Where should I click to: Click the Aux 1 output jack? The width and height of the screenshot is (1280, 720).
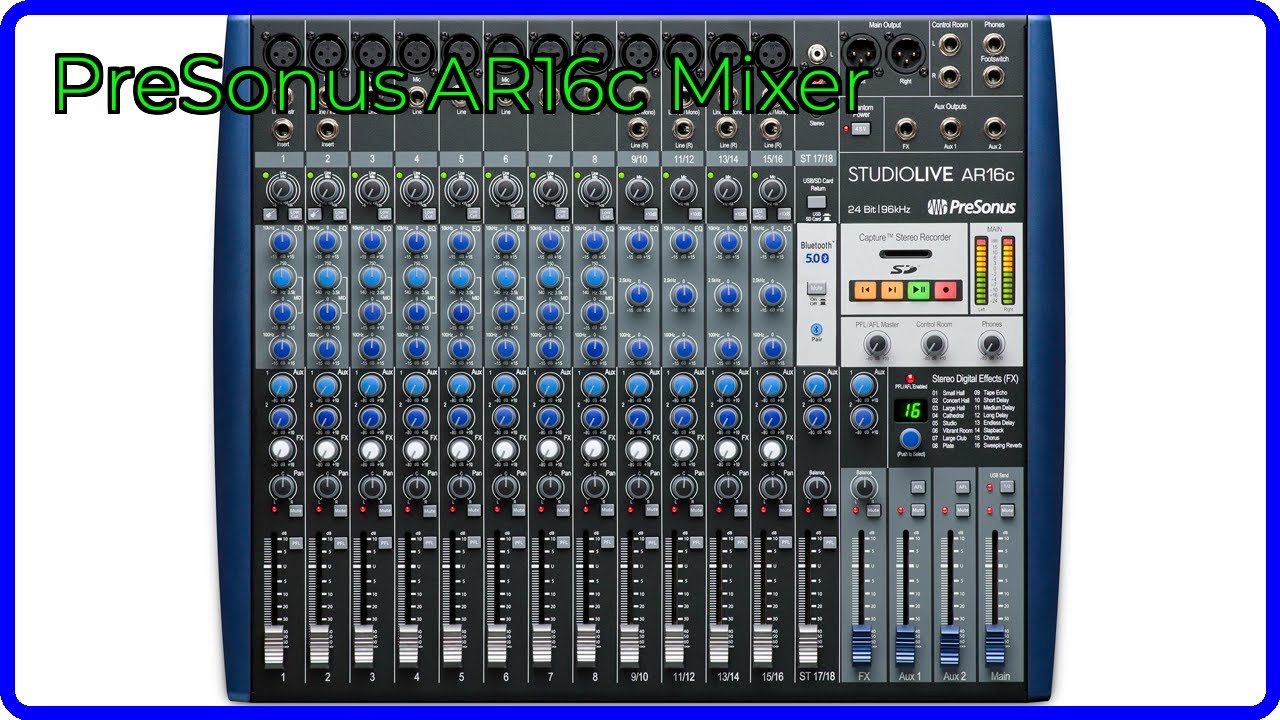coord(950,128)
